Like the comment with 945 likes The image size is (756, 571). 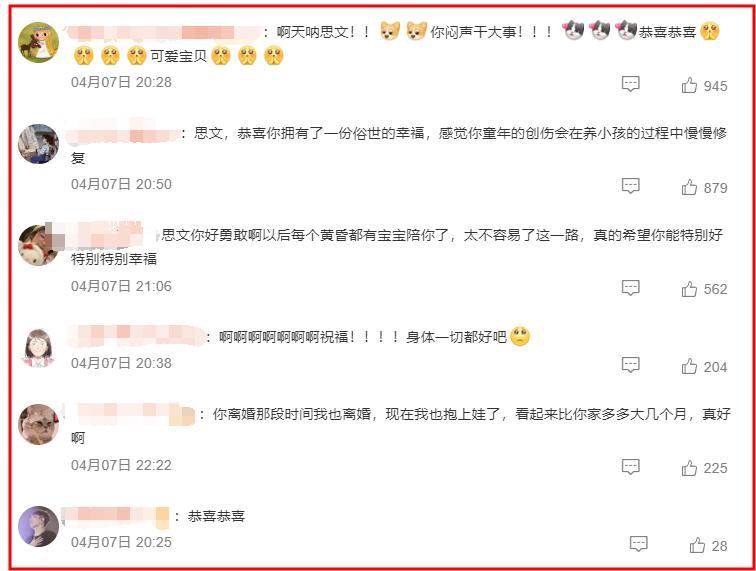pyautogui.click(x=689, y=85)
